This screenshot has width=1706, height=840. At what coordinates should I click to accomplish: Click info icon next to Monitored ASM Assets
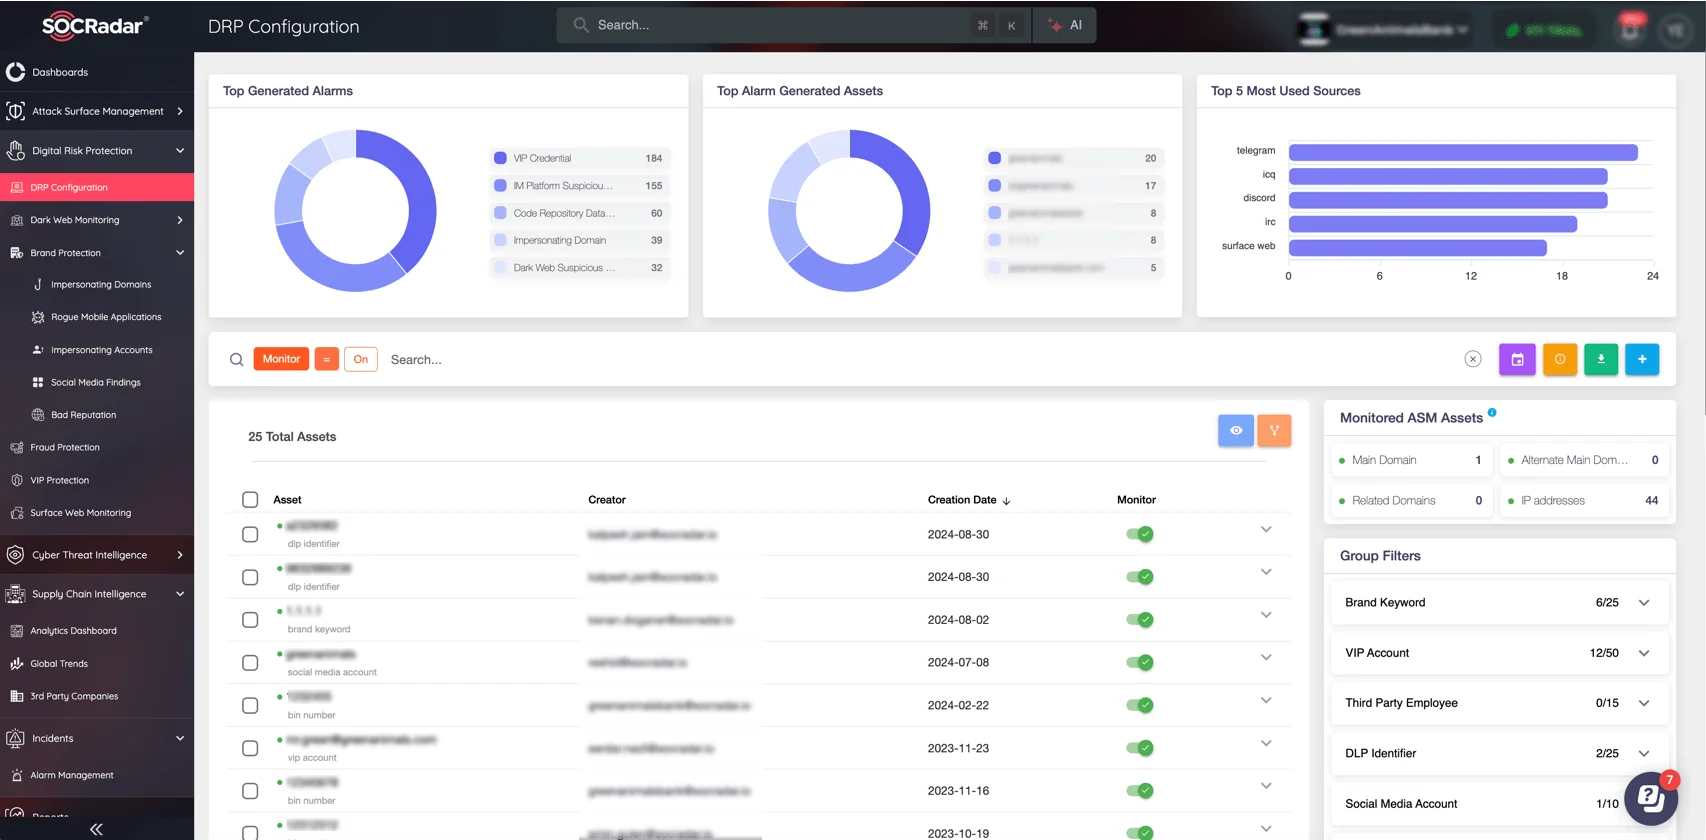(x=1492, y=412)
